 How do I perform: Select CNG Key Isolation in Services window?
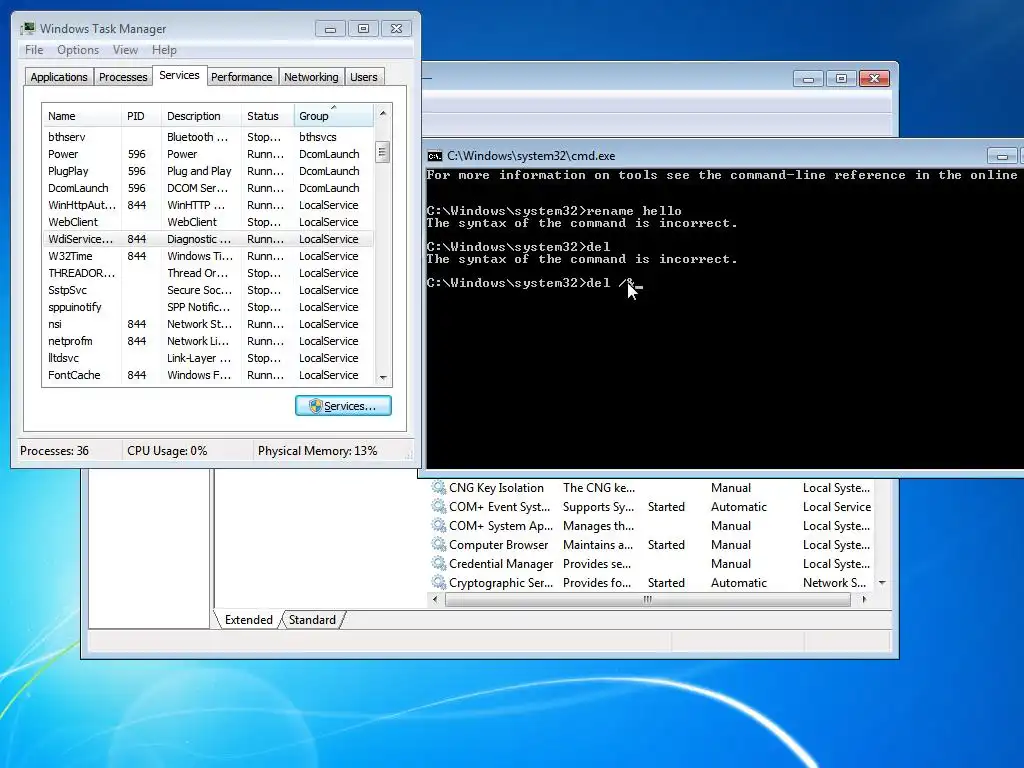(496, 488)
